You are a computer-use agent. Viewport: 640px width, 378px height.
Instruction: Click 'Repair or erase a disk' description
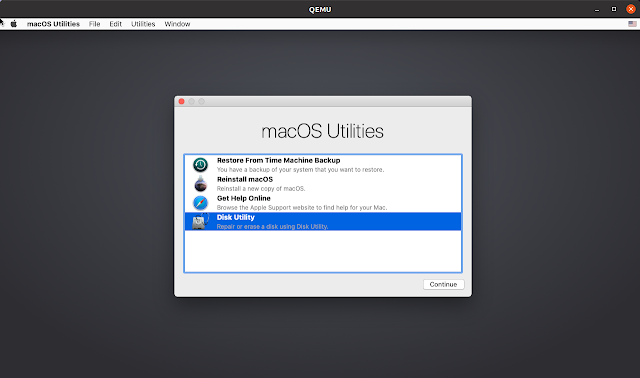pyautogui.click(x=272, y=227)
